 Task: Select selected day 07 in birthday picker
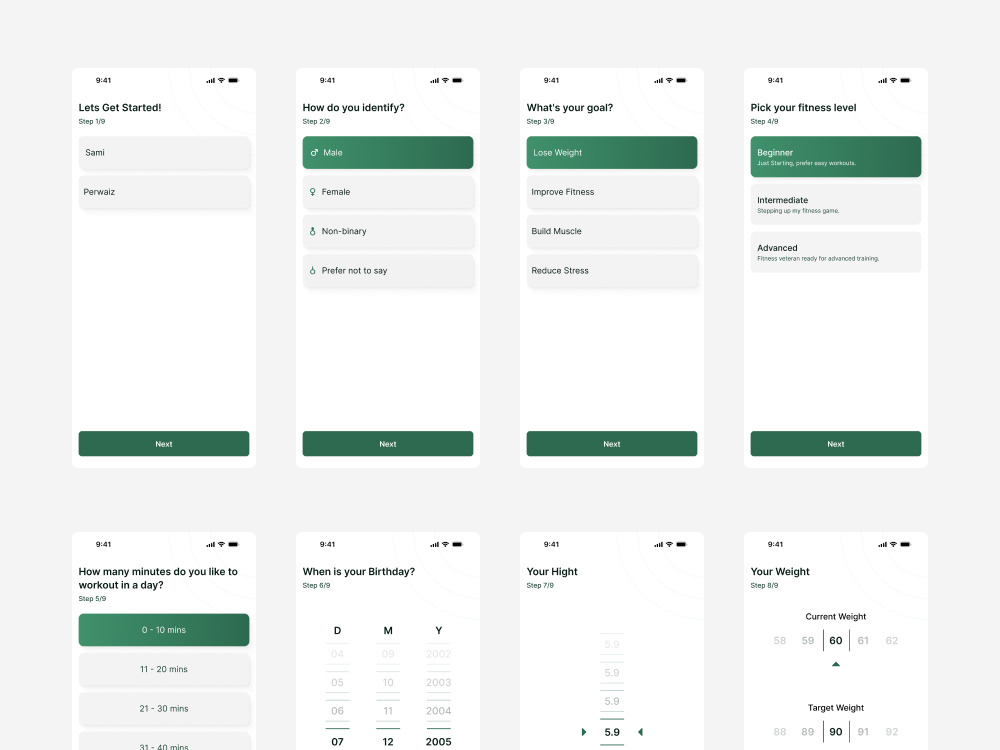click(337, 742)
